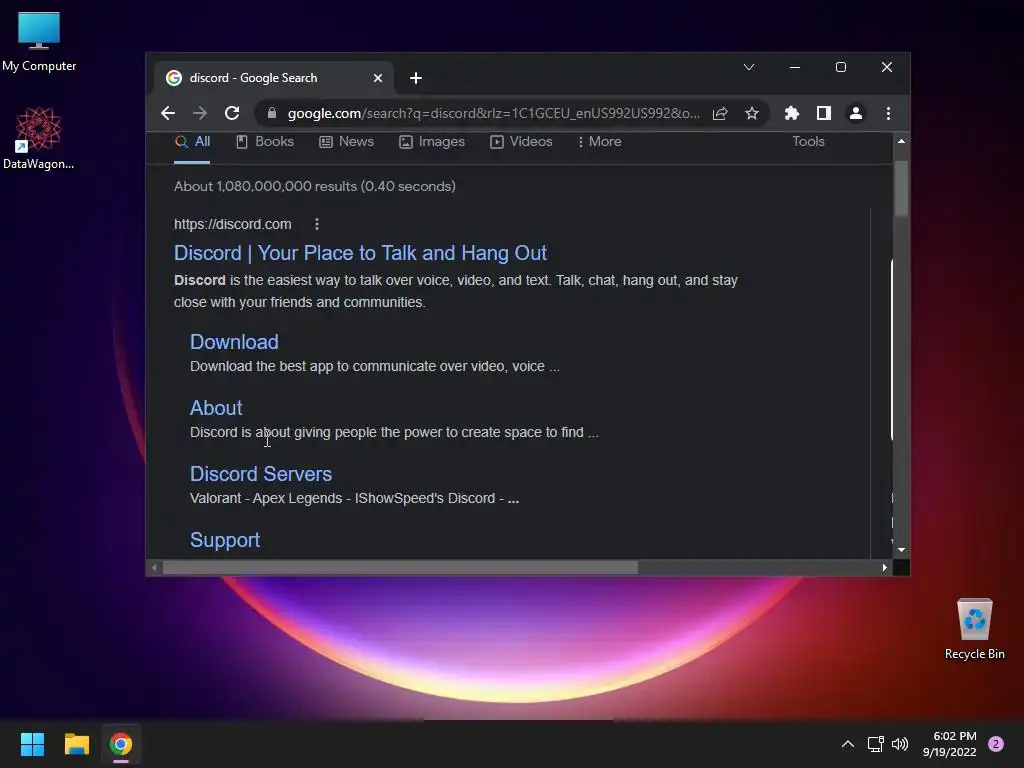Toggle Chrome's side panel icon
This screenshot has height=768, width=1024.
pos(824,114)
